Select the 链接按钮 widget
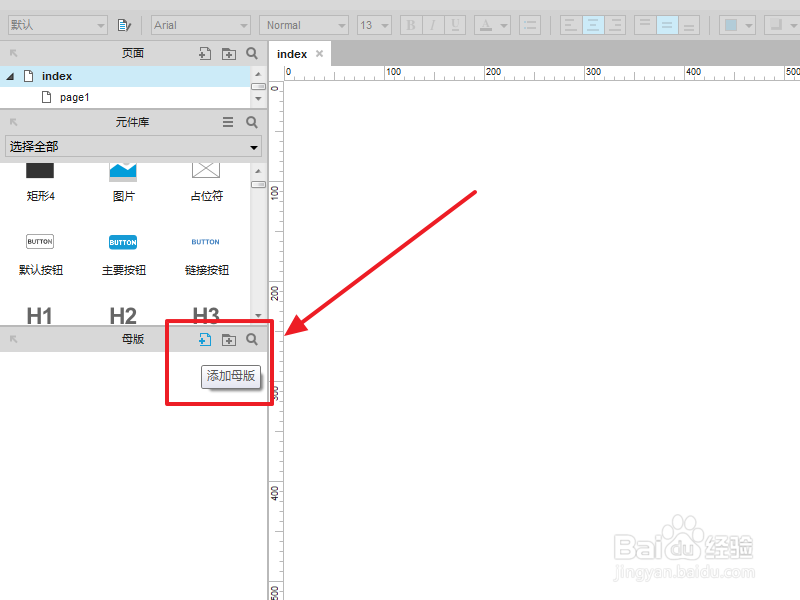 point(206,254)
